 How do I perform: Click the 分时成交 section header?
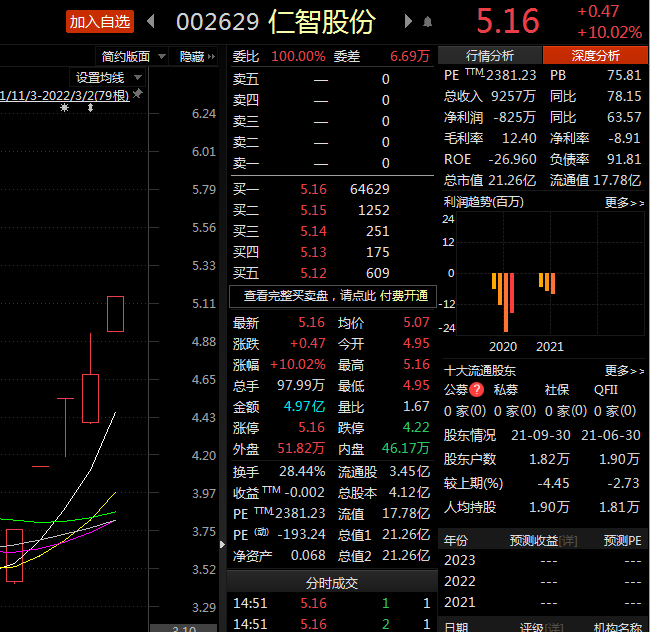[x=331, y=583]
